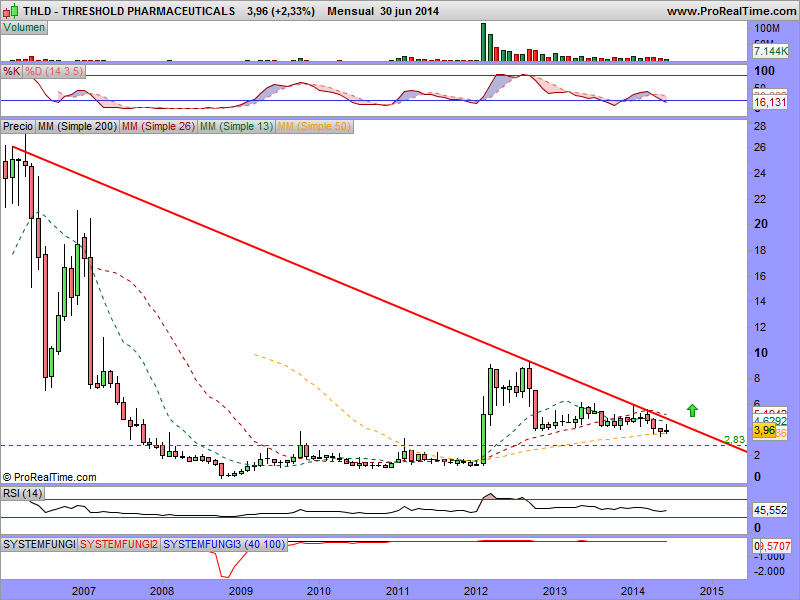
Task: Click the 3,96 (+2,33%) quote text
Action: 281,11
